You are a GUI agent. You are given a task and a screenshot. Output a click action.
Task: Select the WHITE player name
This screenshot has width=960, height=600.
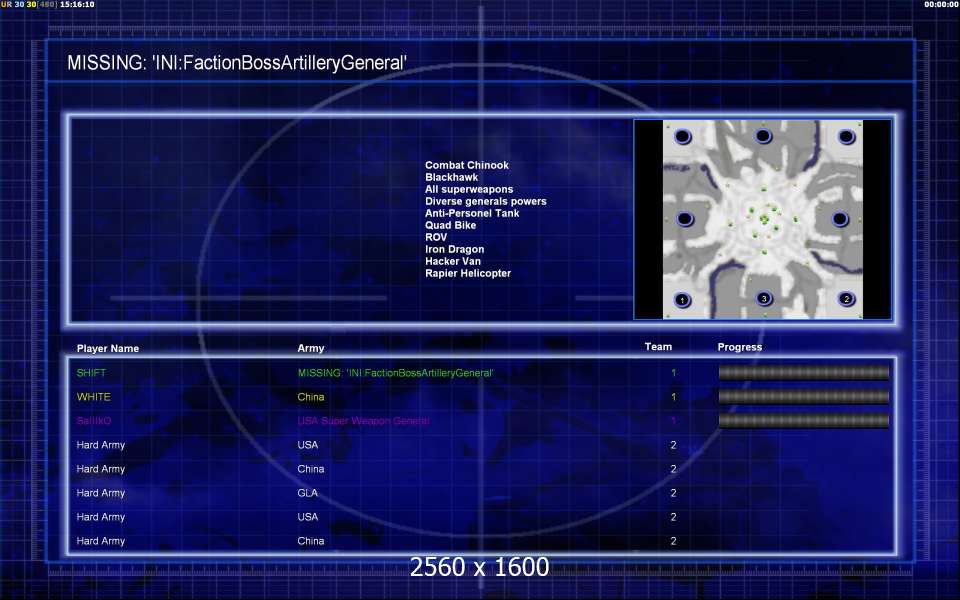(94, 397)
